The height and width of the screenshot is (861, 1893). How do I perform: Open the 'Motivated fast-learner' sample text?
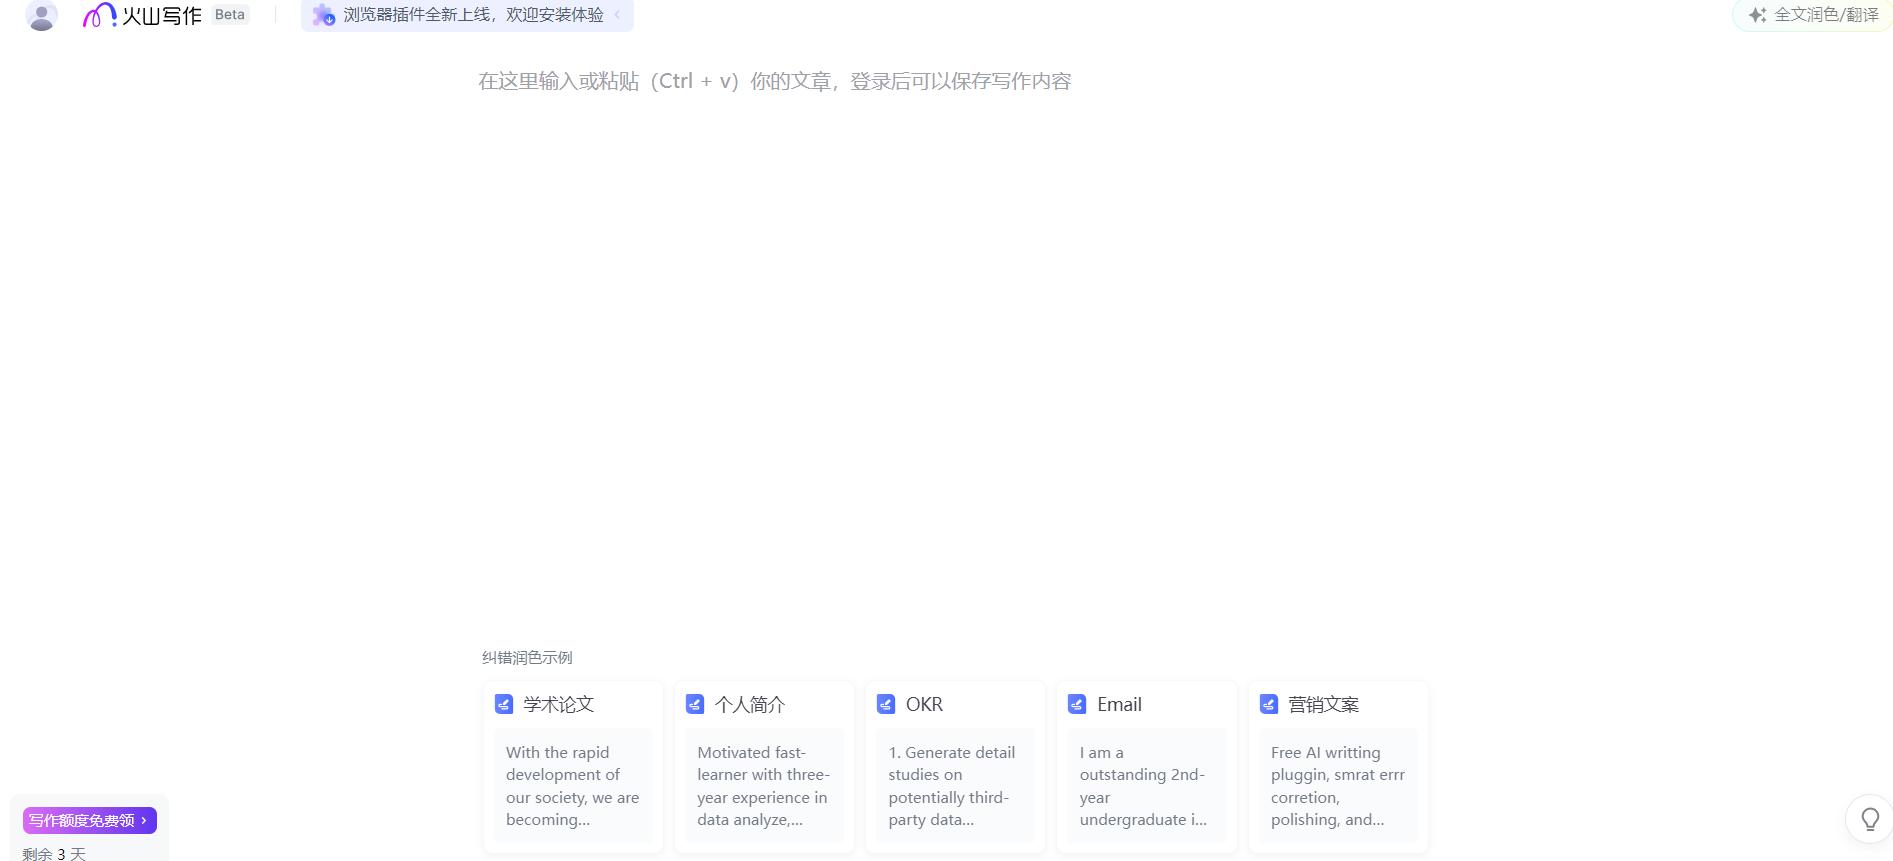pyautogui.click(x=764, y=786)
